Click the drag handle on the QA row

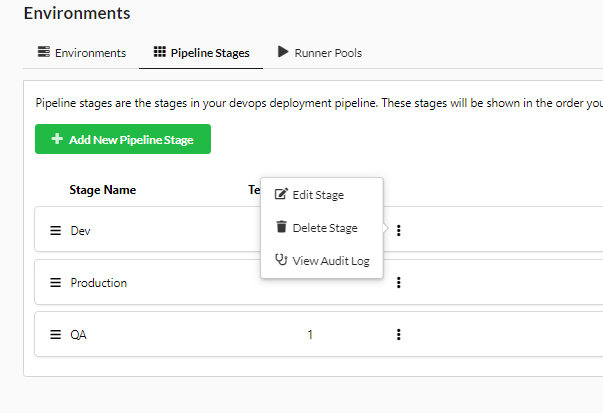(x=56, y=335)
